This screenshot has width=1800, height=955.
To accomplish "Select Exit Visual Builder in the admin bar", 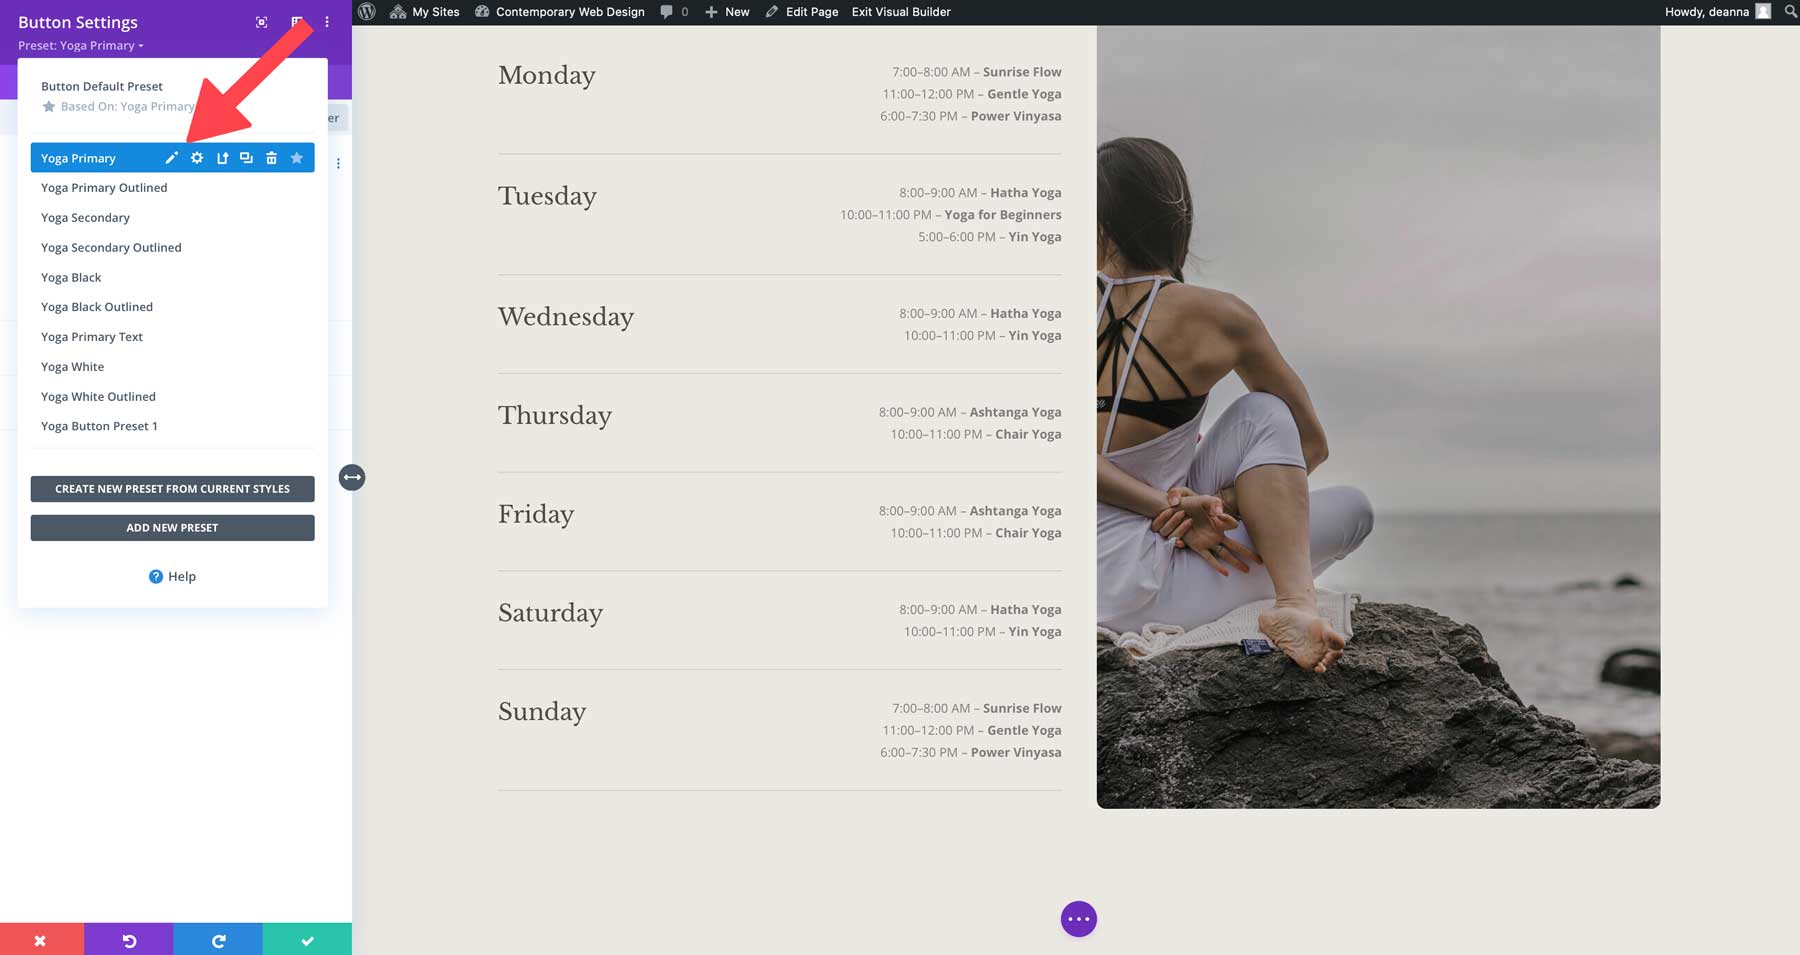I will click(899, 11).
